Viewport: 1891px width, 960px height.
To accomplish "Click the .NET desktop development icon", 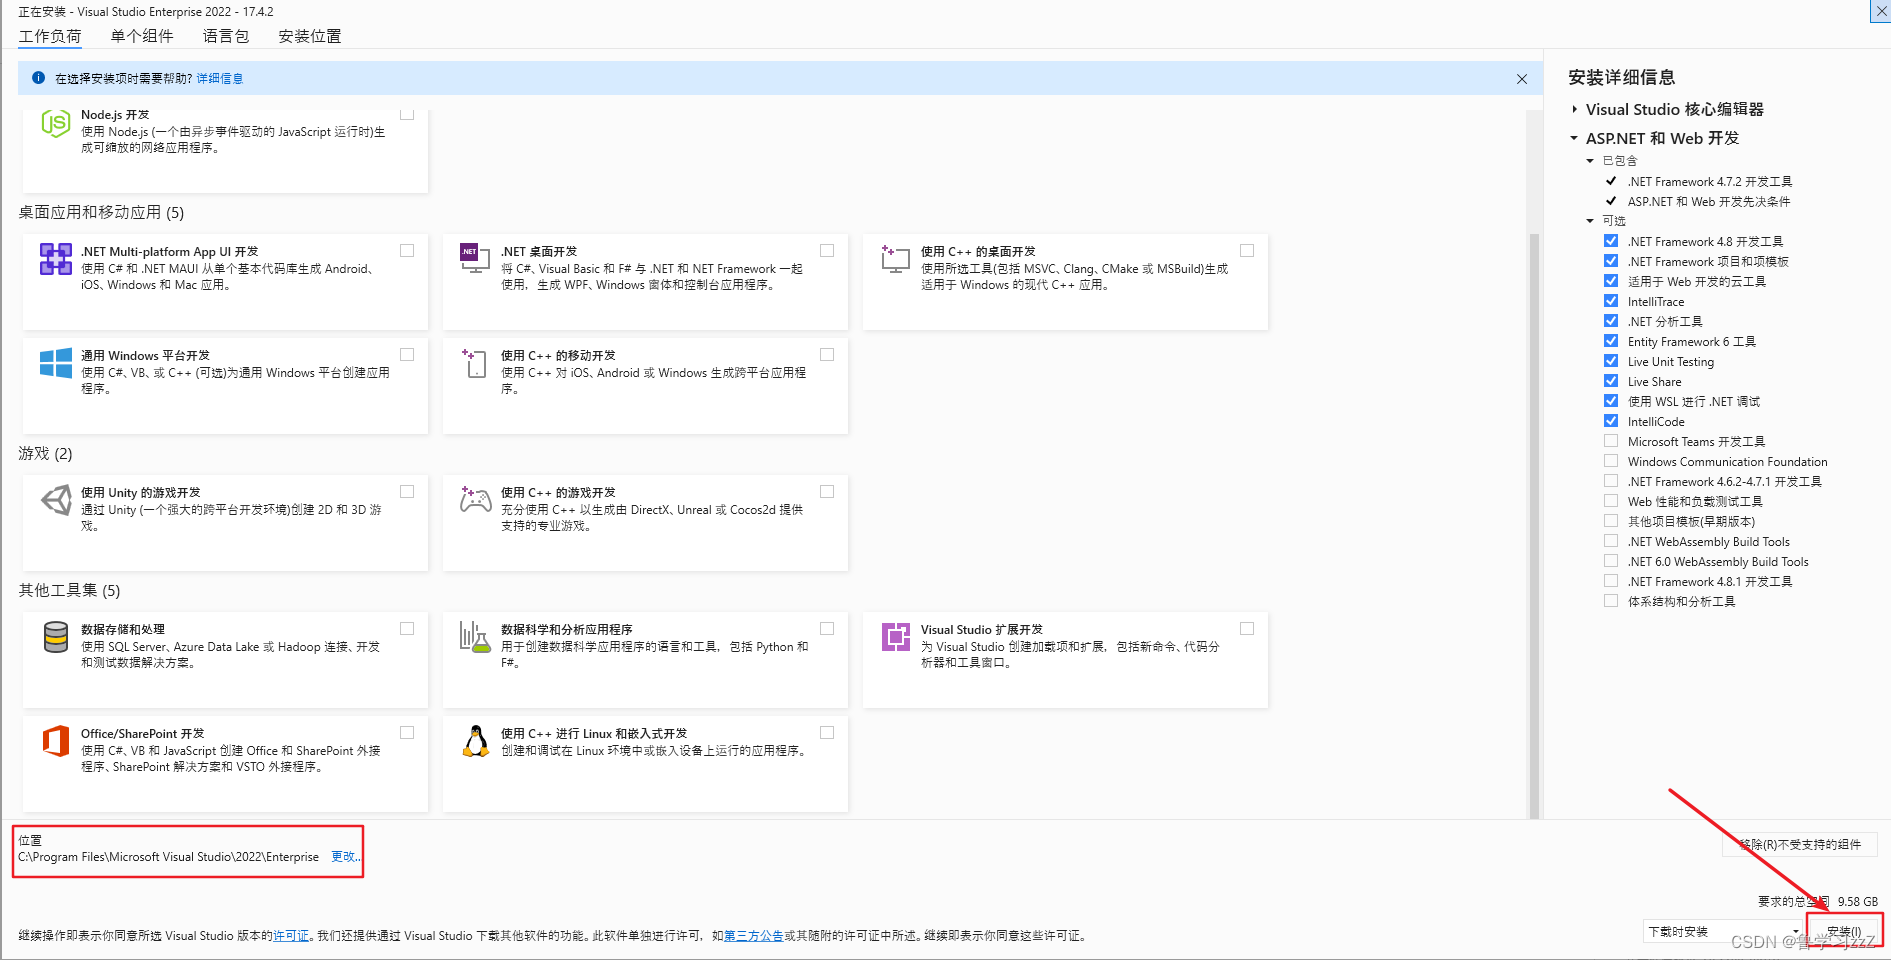I will tap(475, 259).
